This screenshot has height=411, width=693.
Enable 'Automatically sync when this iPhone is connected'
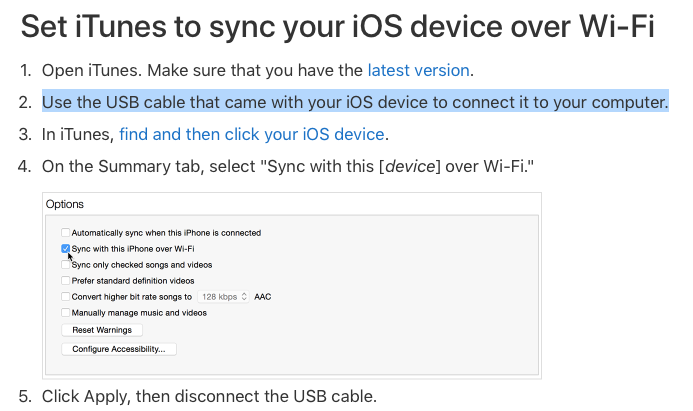pyautogui.click(x=66, y=233)
